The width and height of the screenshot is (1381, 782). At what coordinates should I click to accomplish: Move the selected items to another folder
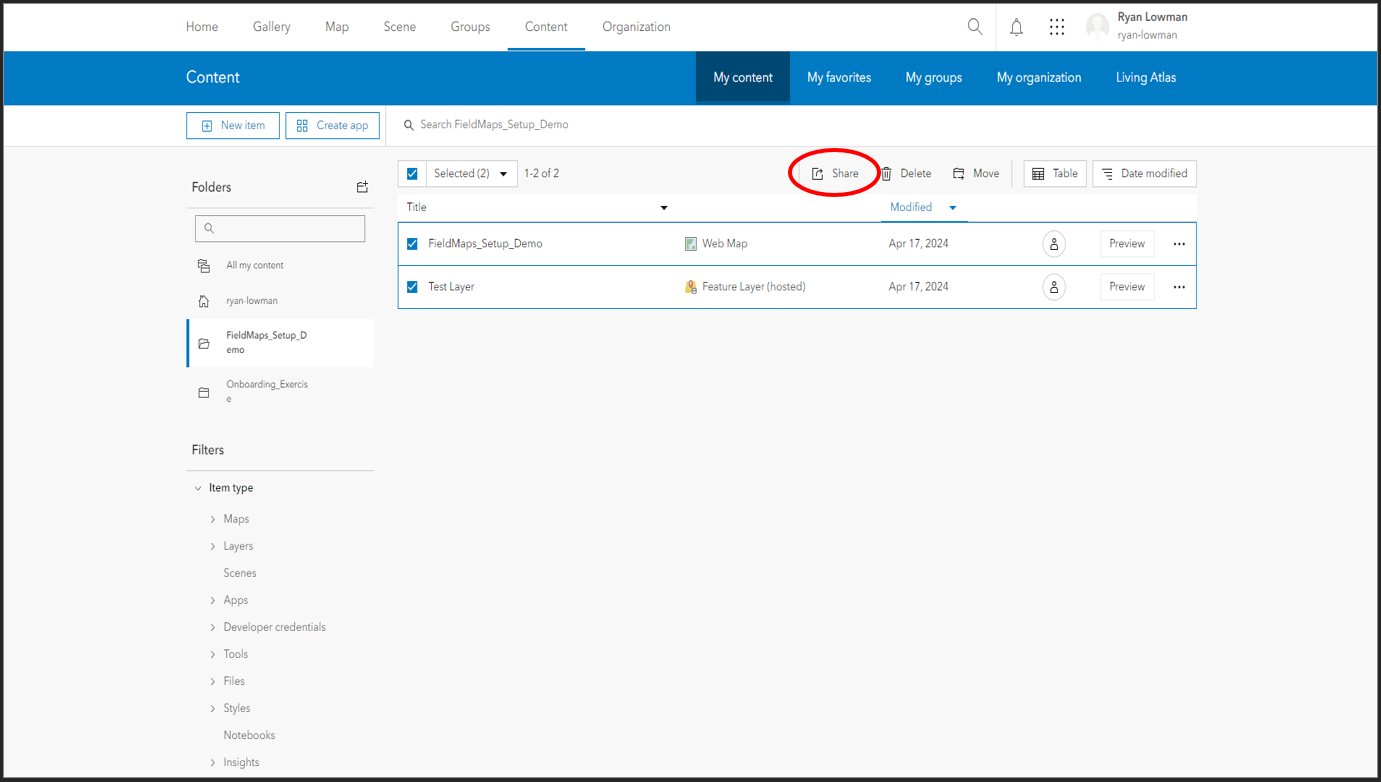(975, 172)
